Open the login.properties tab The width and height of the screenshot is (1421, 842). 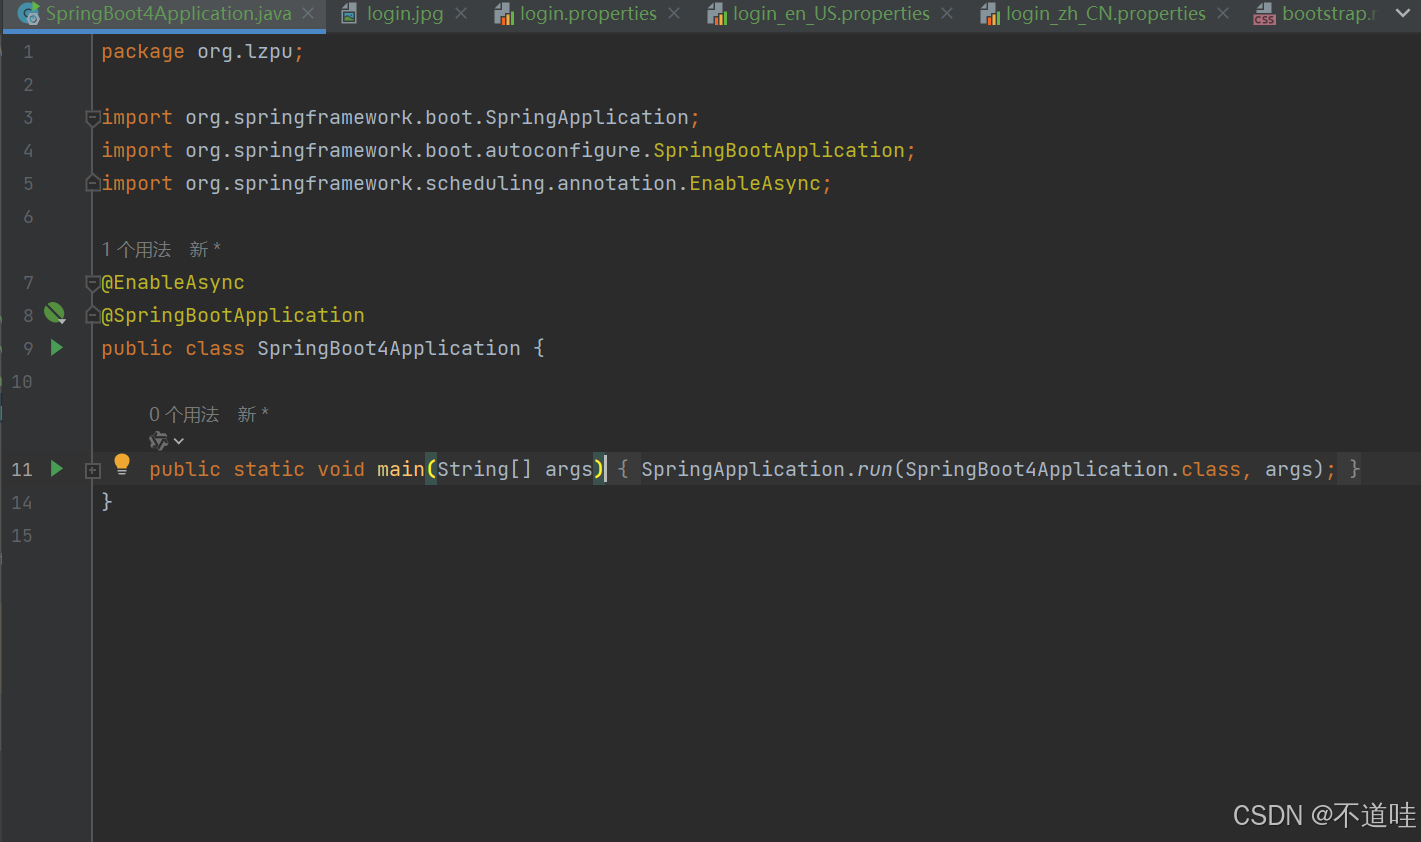pyautogui.click(x=588, y=14)
